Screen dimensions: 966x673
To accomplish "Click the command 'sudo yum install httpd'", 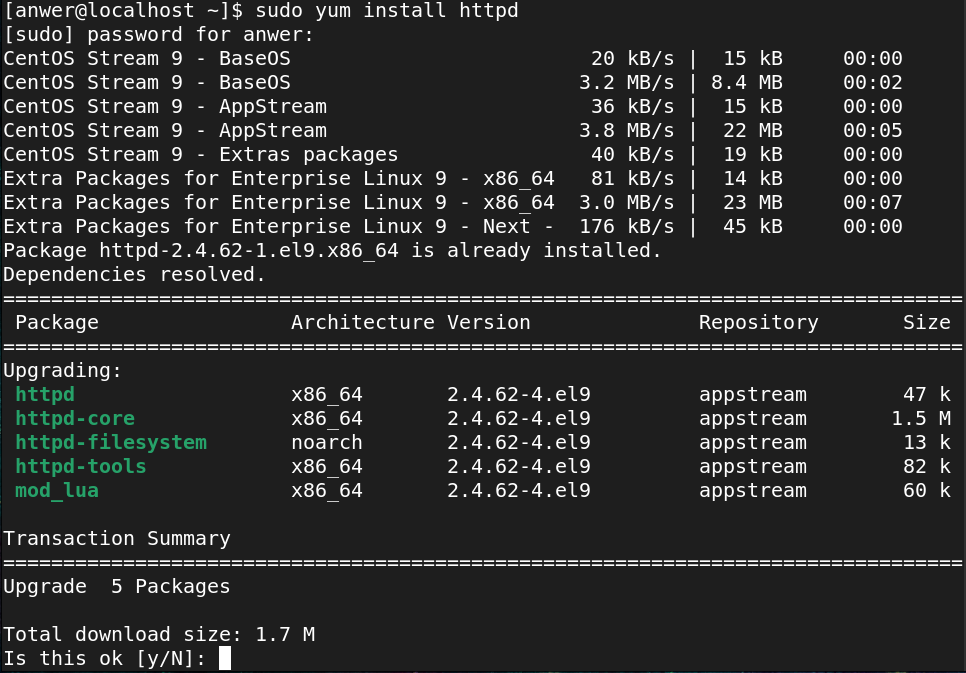I will click(x=386, y=11).
